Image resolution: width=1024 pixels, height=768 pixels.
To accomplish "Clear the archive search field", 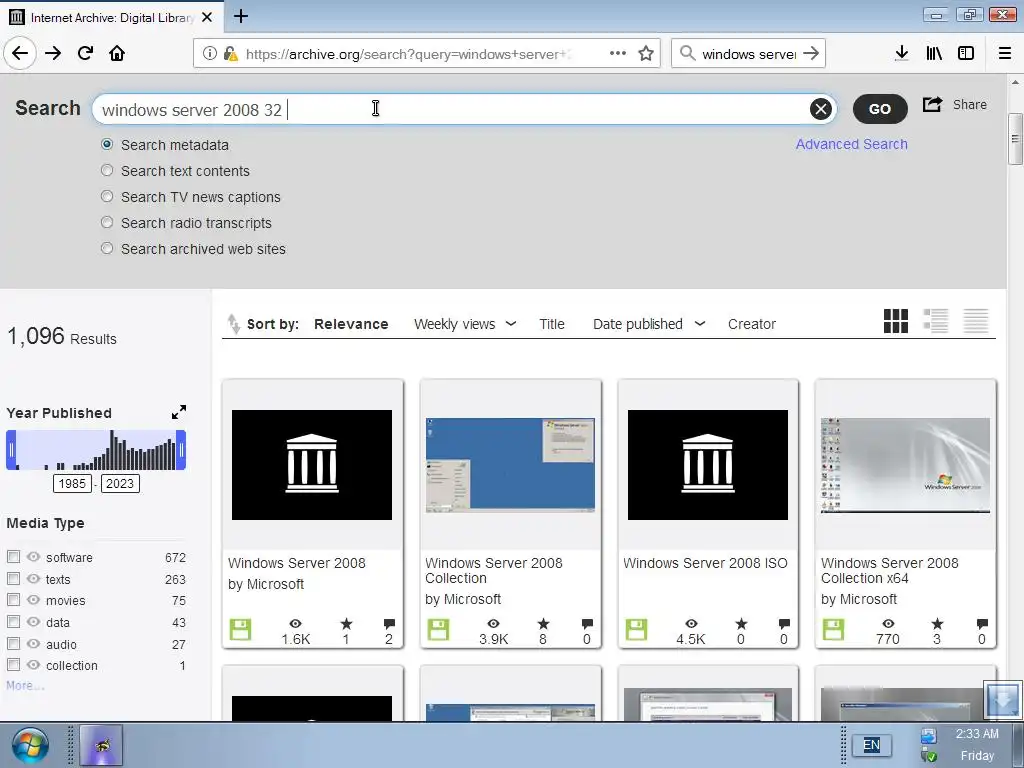I will point(821,109).
